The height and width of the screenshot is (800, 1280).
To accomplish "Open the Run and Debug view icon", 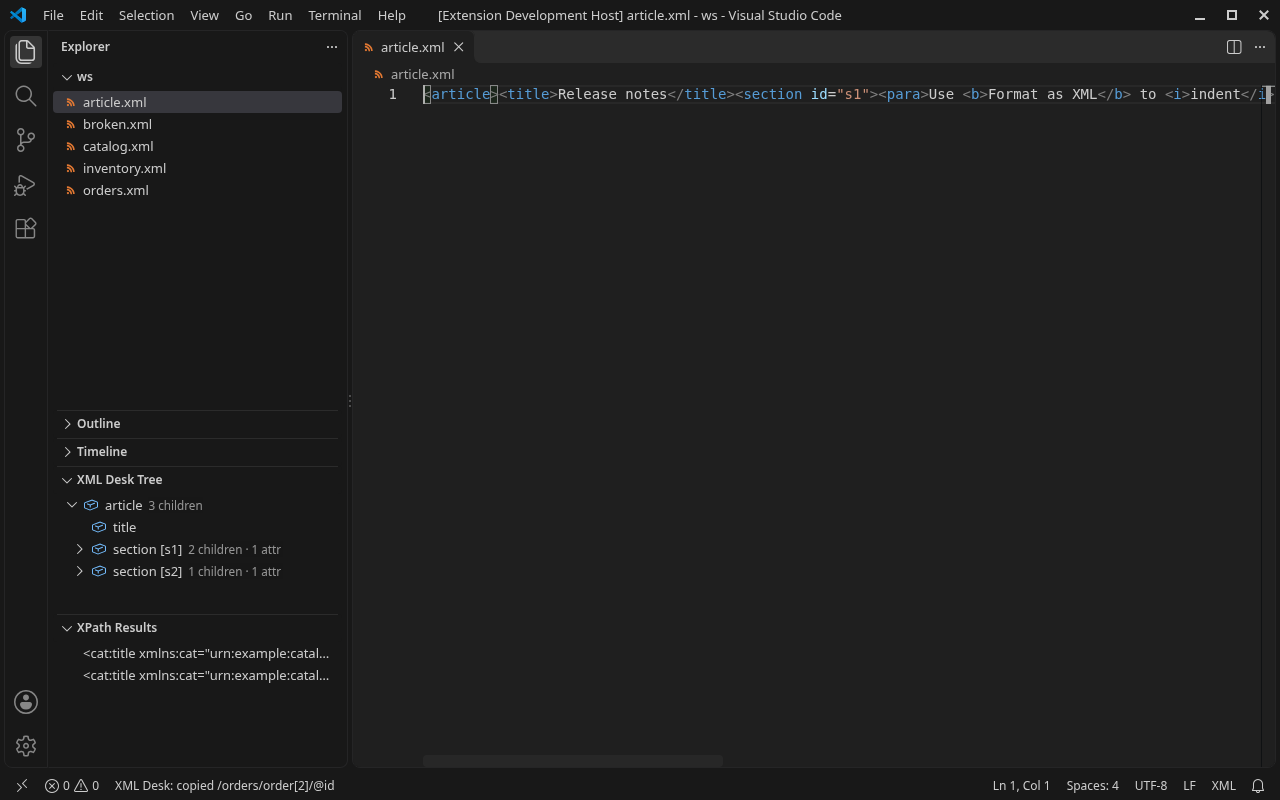I will click(x=26, y=184).
